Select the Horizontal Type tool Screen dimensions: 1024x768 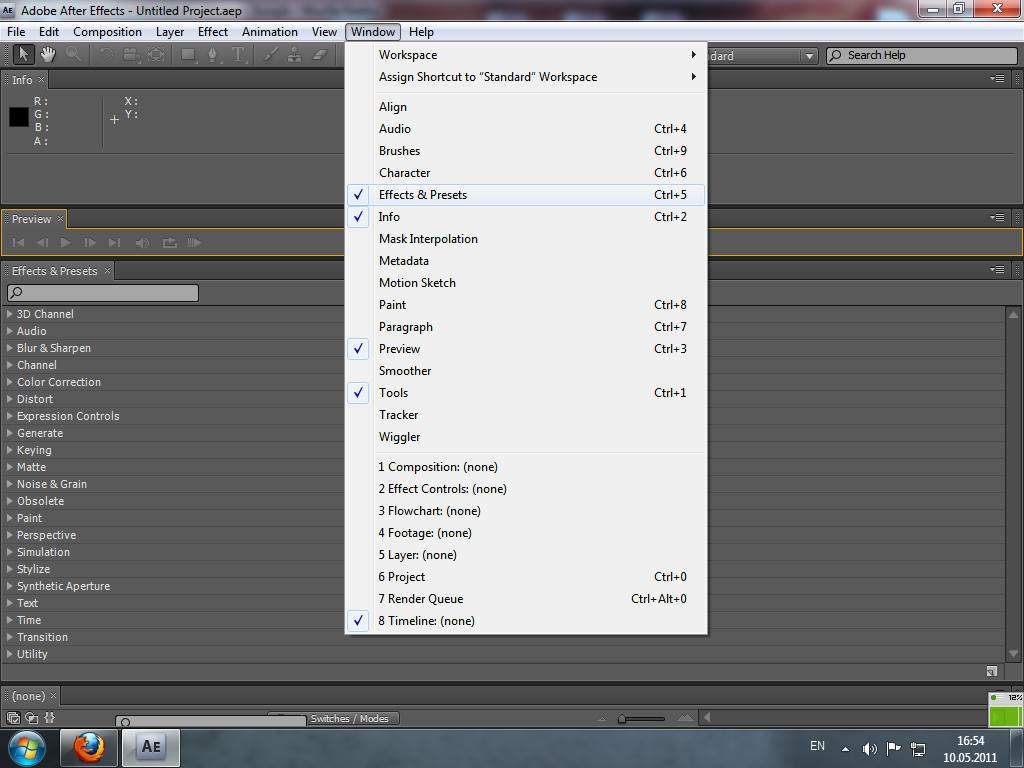238,55
